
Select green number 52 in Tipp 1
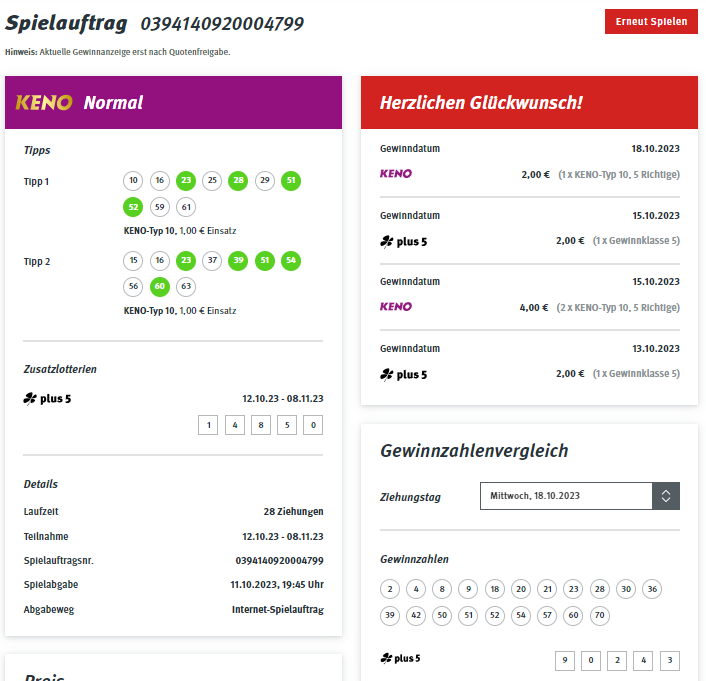pos(133,207)
